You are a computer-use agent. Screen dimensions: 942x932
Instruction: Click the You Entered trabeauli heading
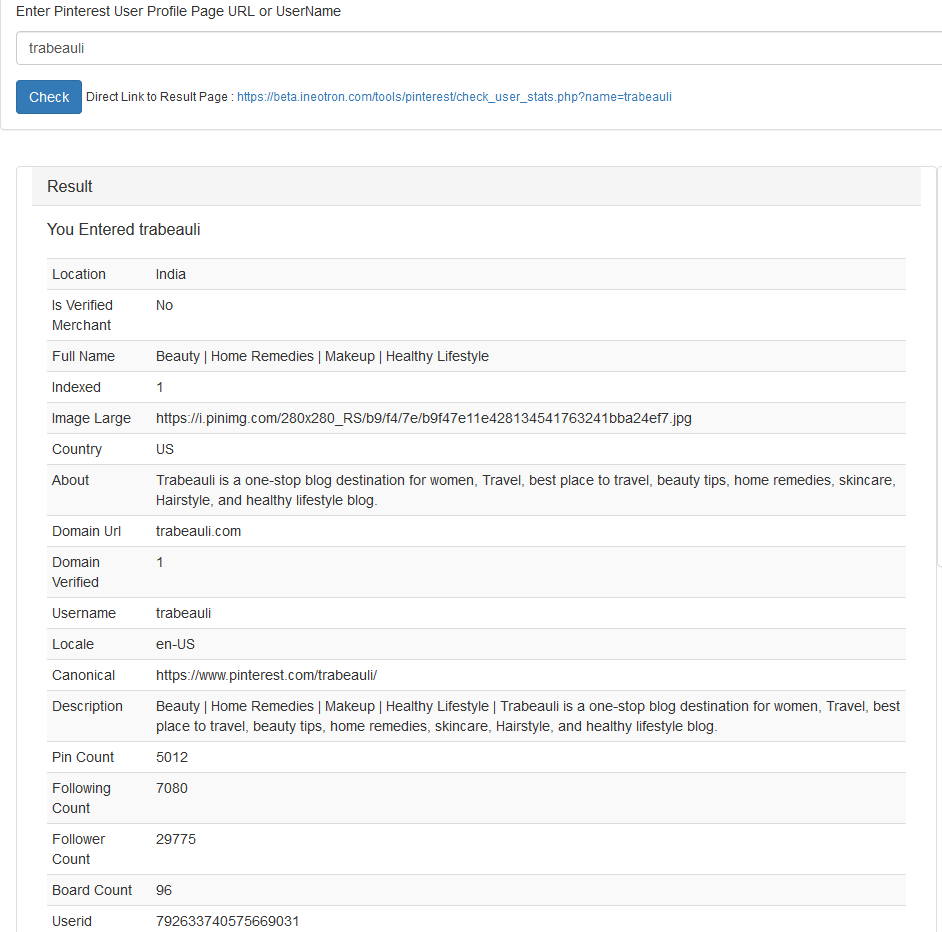point(123,230)
